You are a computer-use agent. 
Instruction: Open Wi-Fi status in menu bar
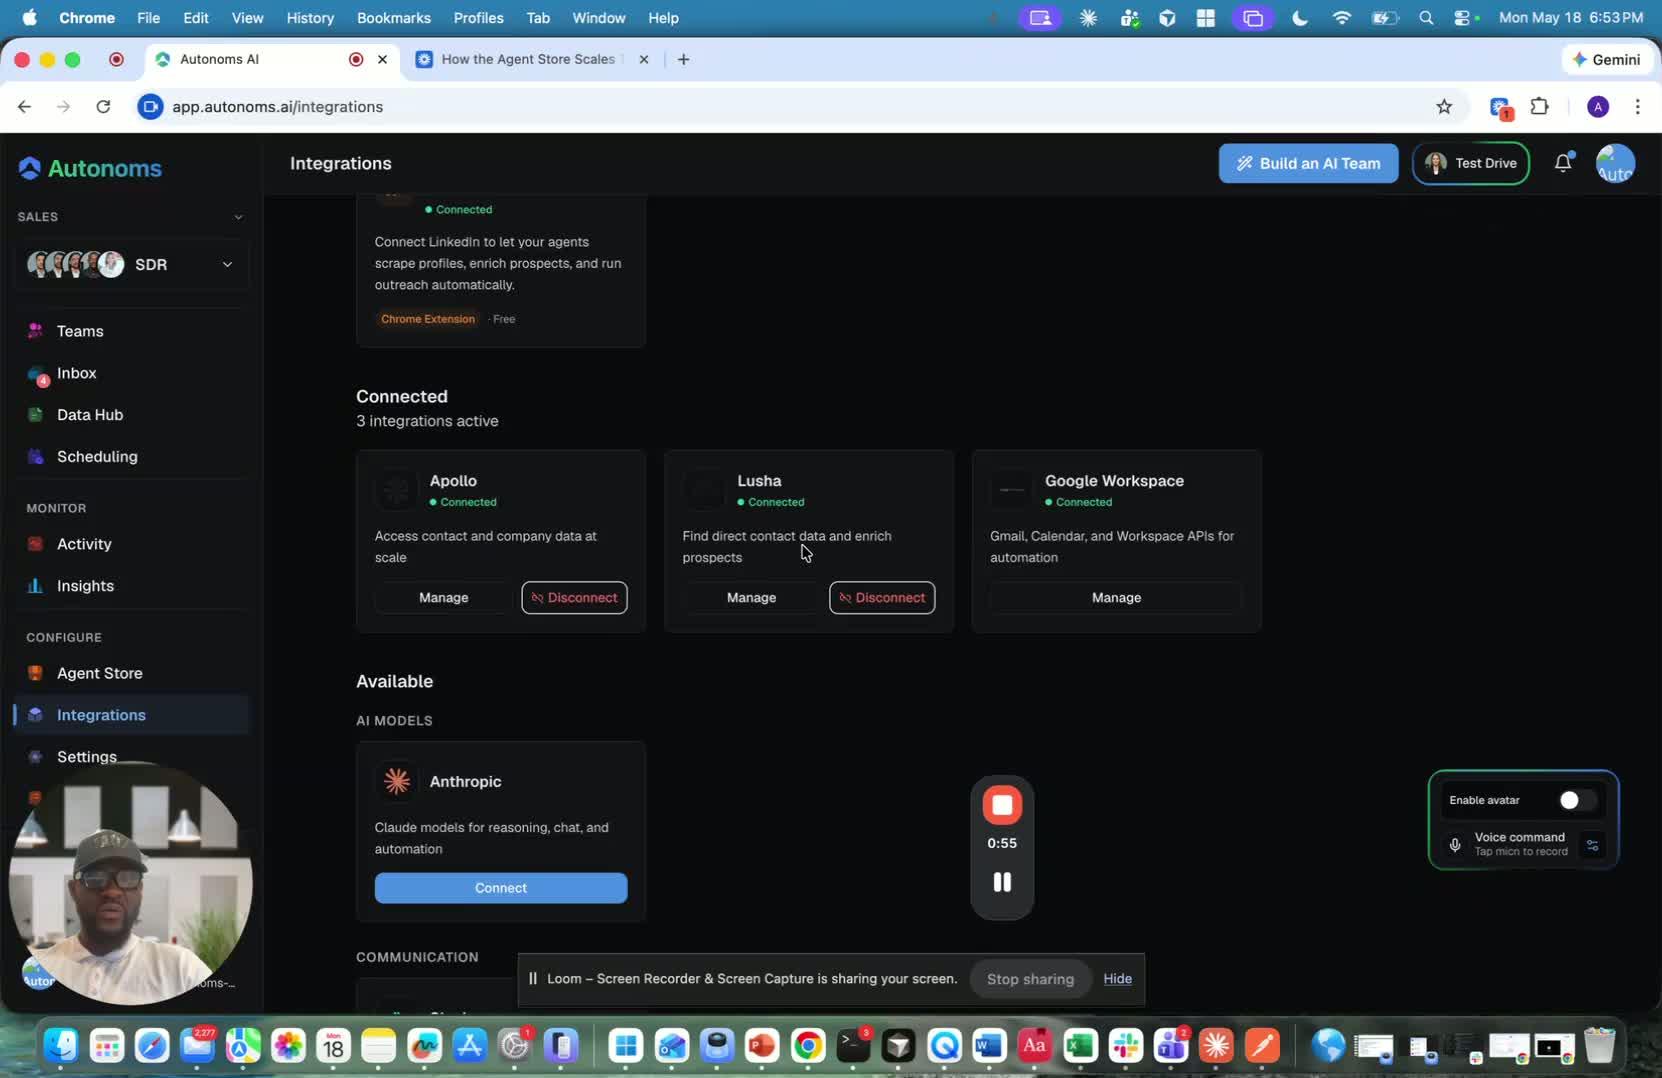pyautogui.click(x=1342, y=18)
